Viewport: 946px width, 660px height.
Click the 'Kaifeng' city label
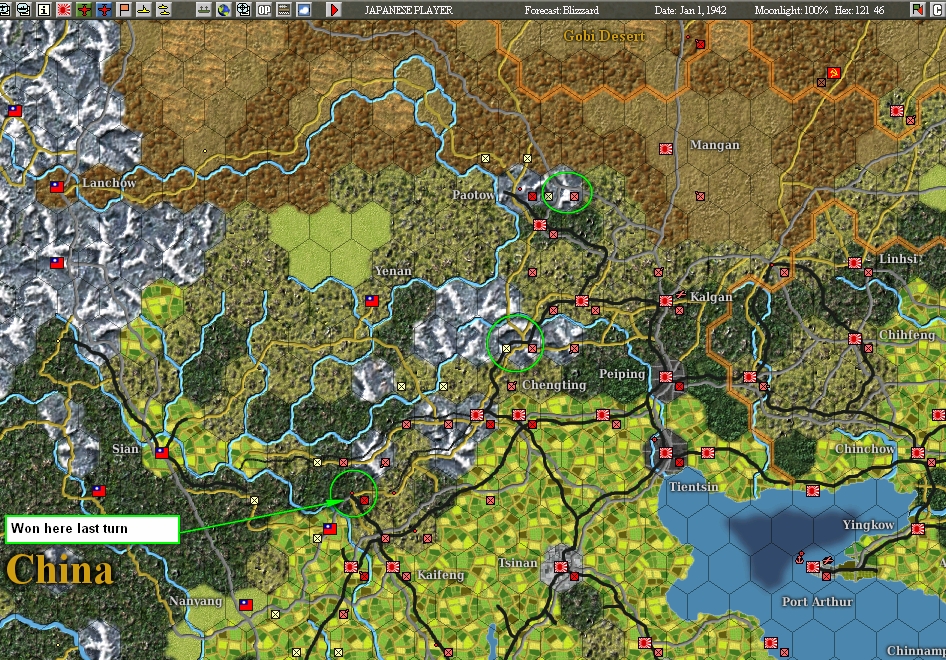click(x=440, y=574)
